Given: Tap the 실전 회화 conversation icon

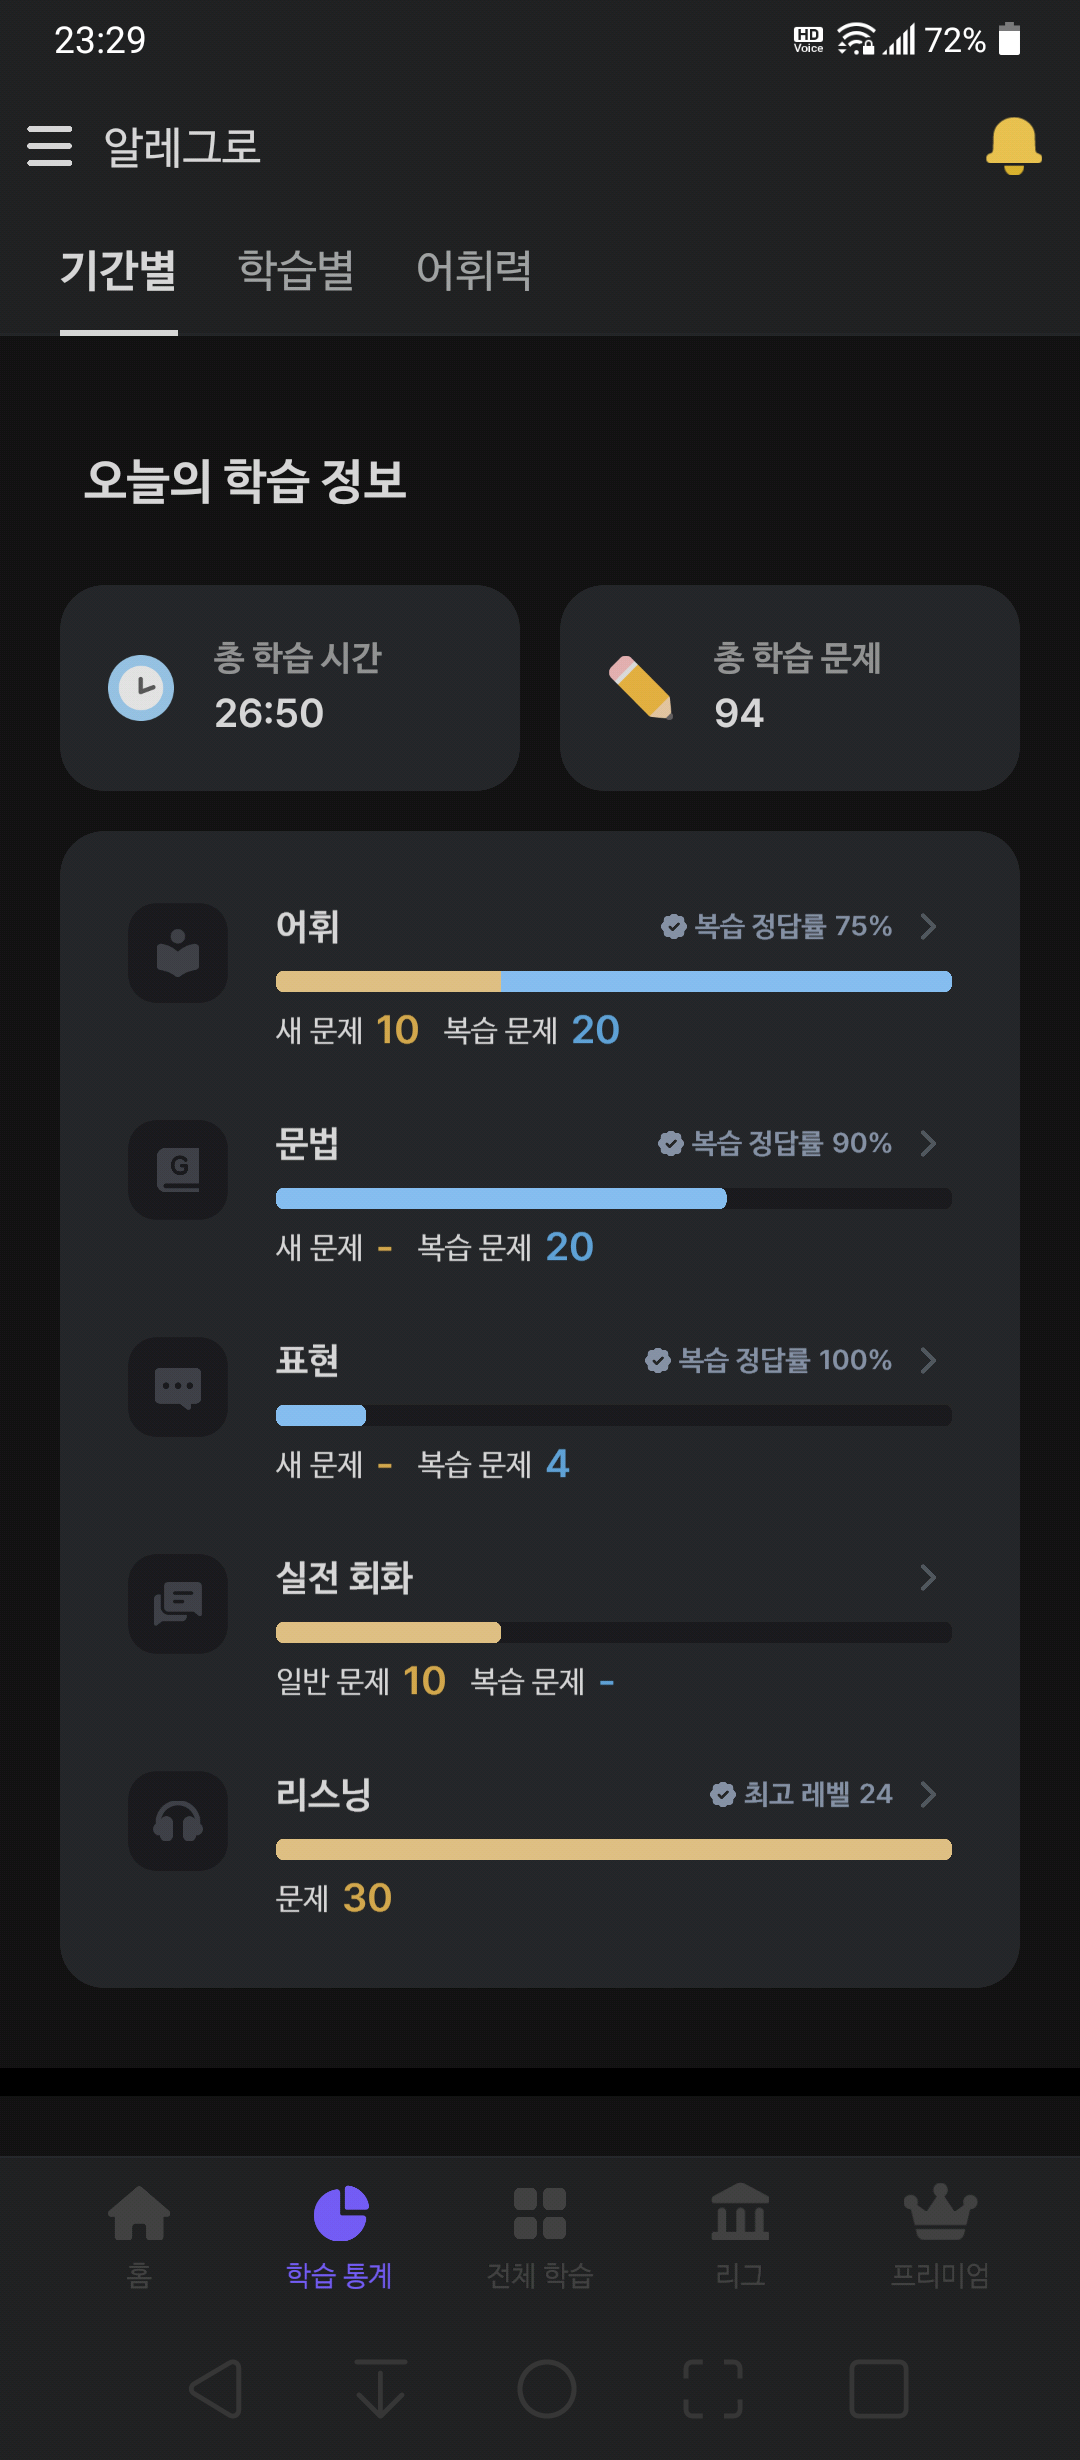Looking at the screenshot, I should pyautogui.click(x=178, y=1604).
